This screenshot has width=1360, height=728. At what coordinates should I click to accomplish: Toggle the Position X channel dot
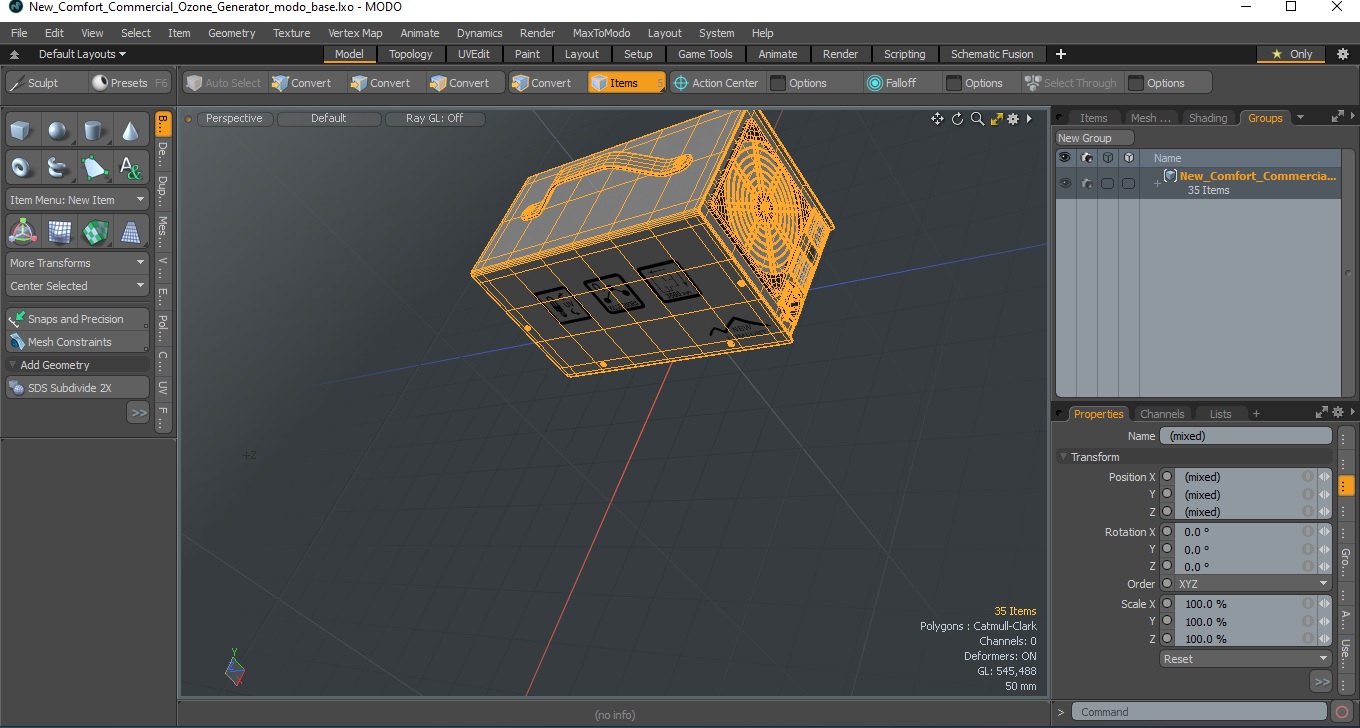click(1167, 477)
